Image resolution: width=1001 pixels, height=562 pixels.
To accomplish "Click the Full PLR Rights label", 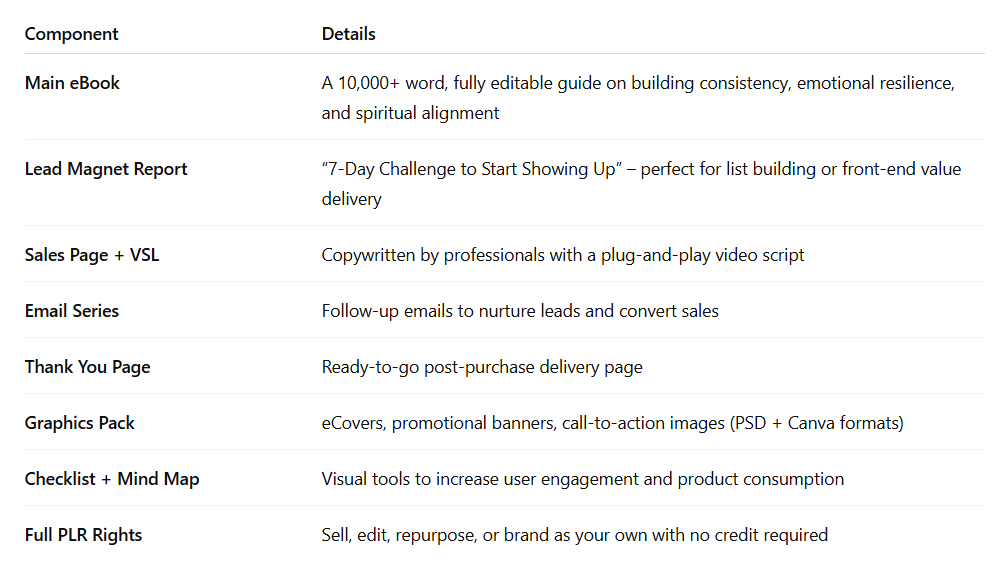I will [84, 535].
